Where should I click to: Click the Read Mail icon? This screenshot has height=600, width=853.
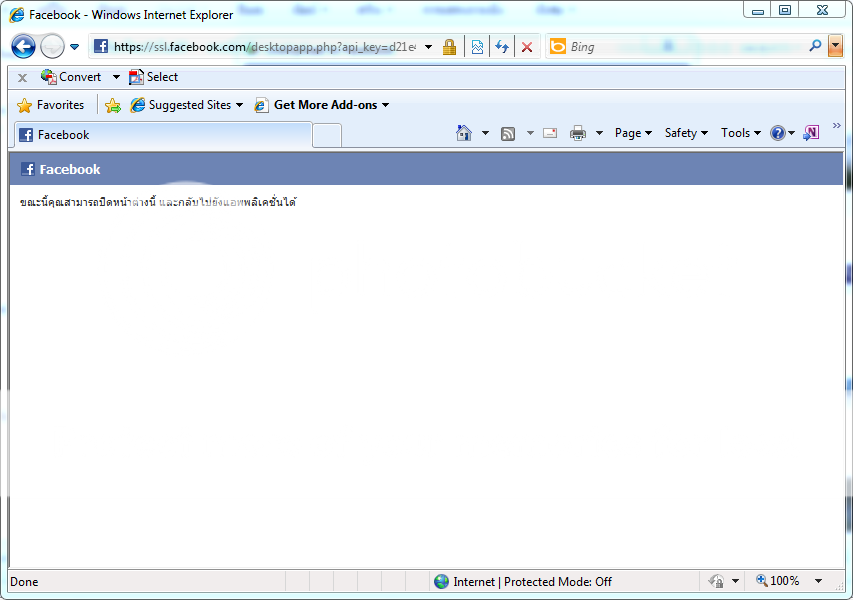(550, 133)
